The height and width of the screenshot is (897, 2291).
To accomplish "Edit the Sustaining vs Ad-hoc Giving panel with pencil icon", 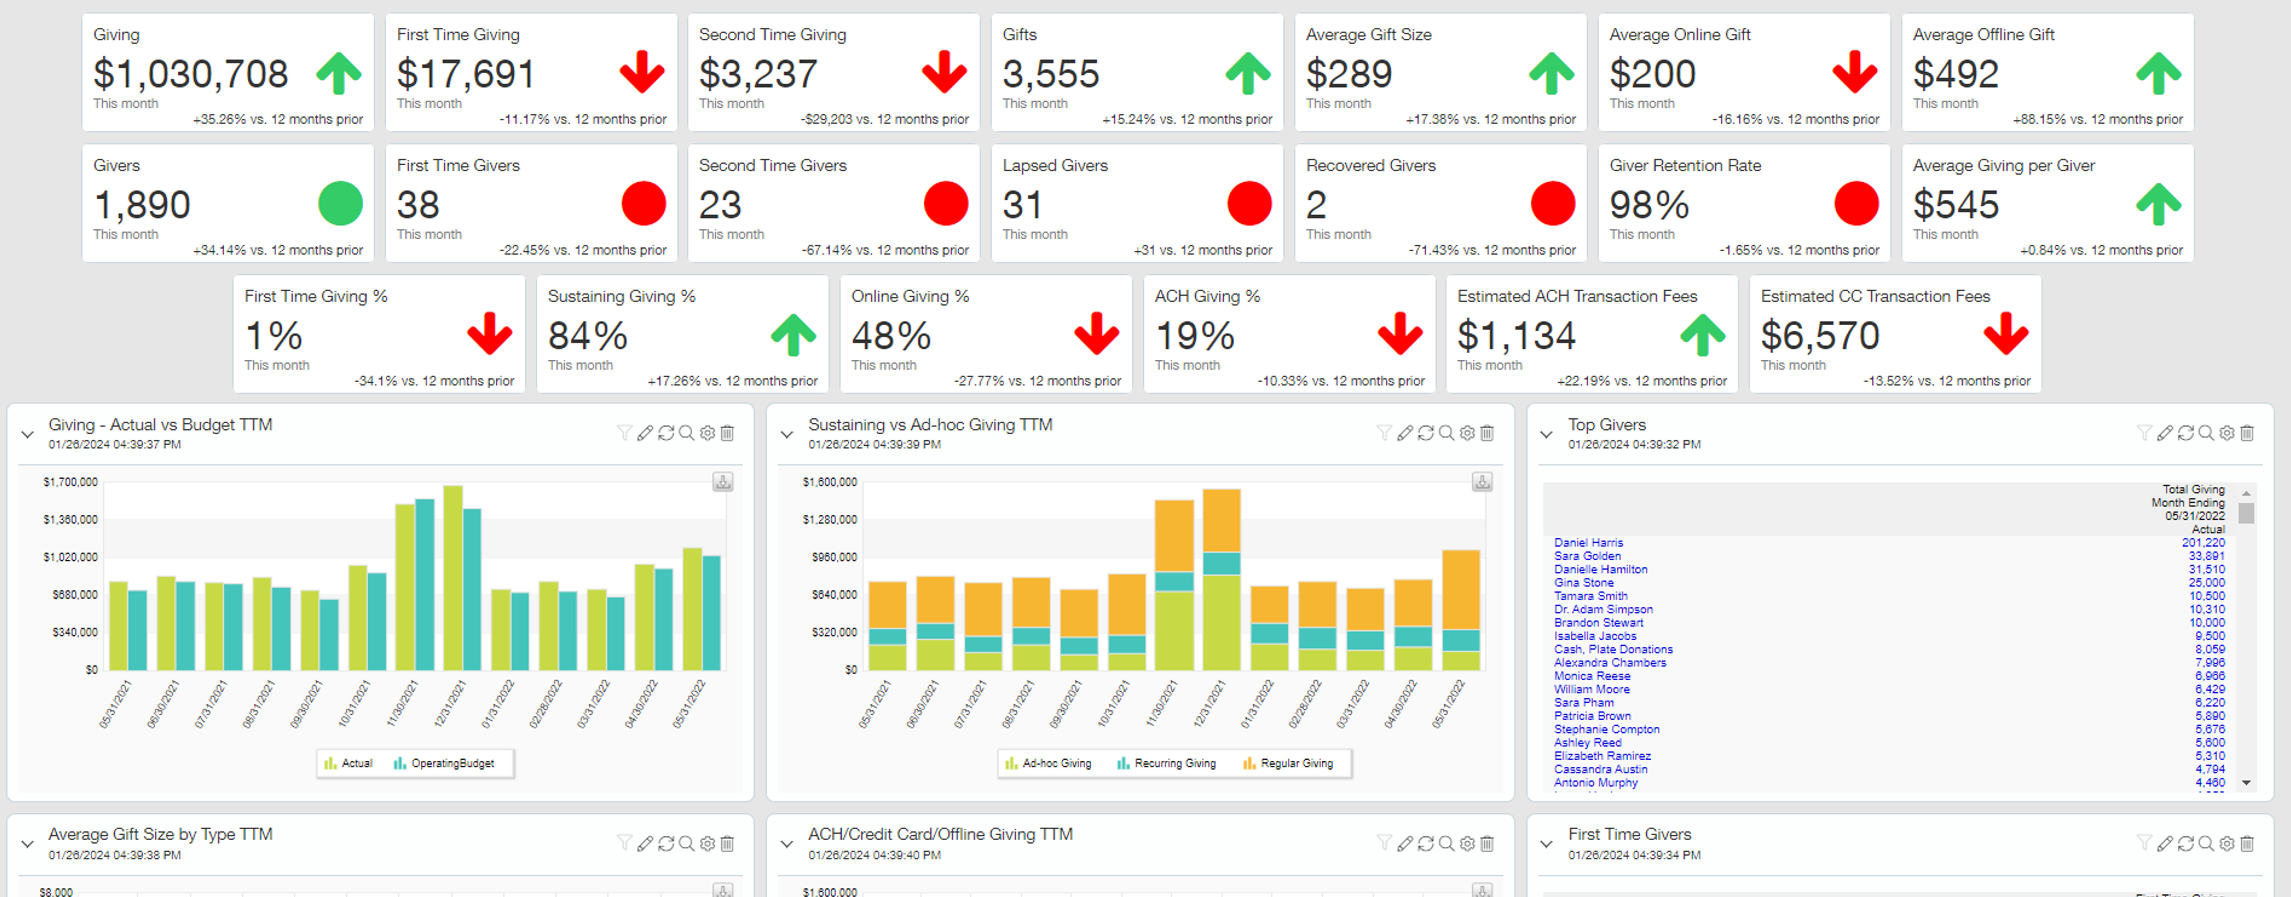I will tap(1405, 433).
